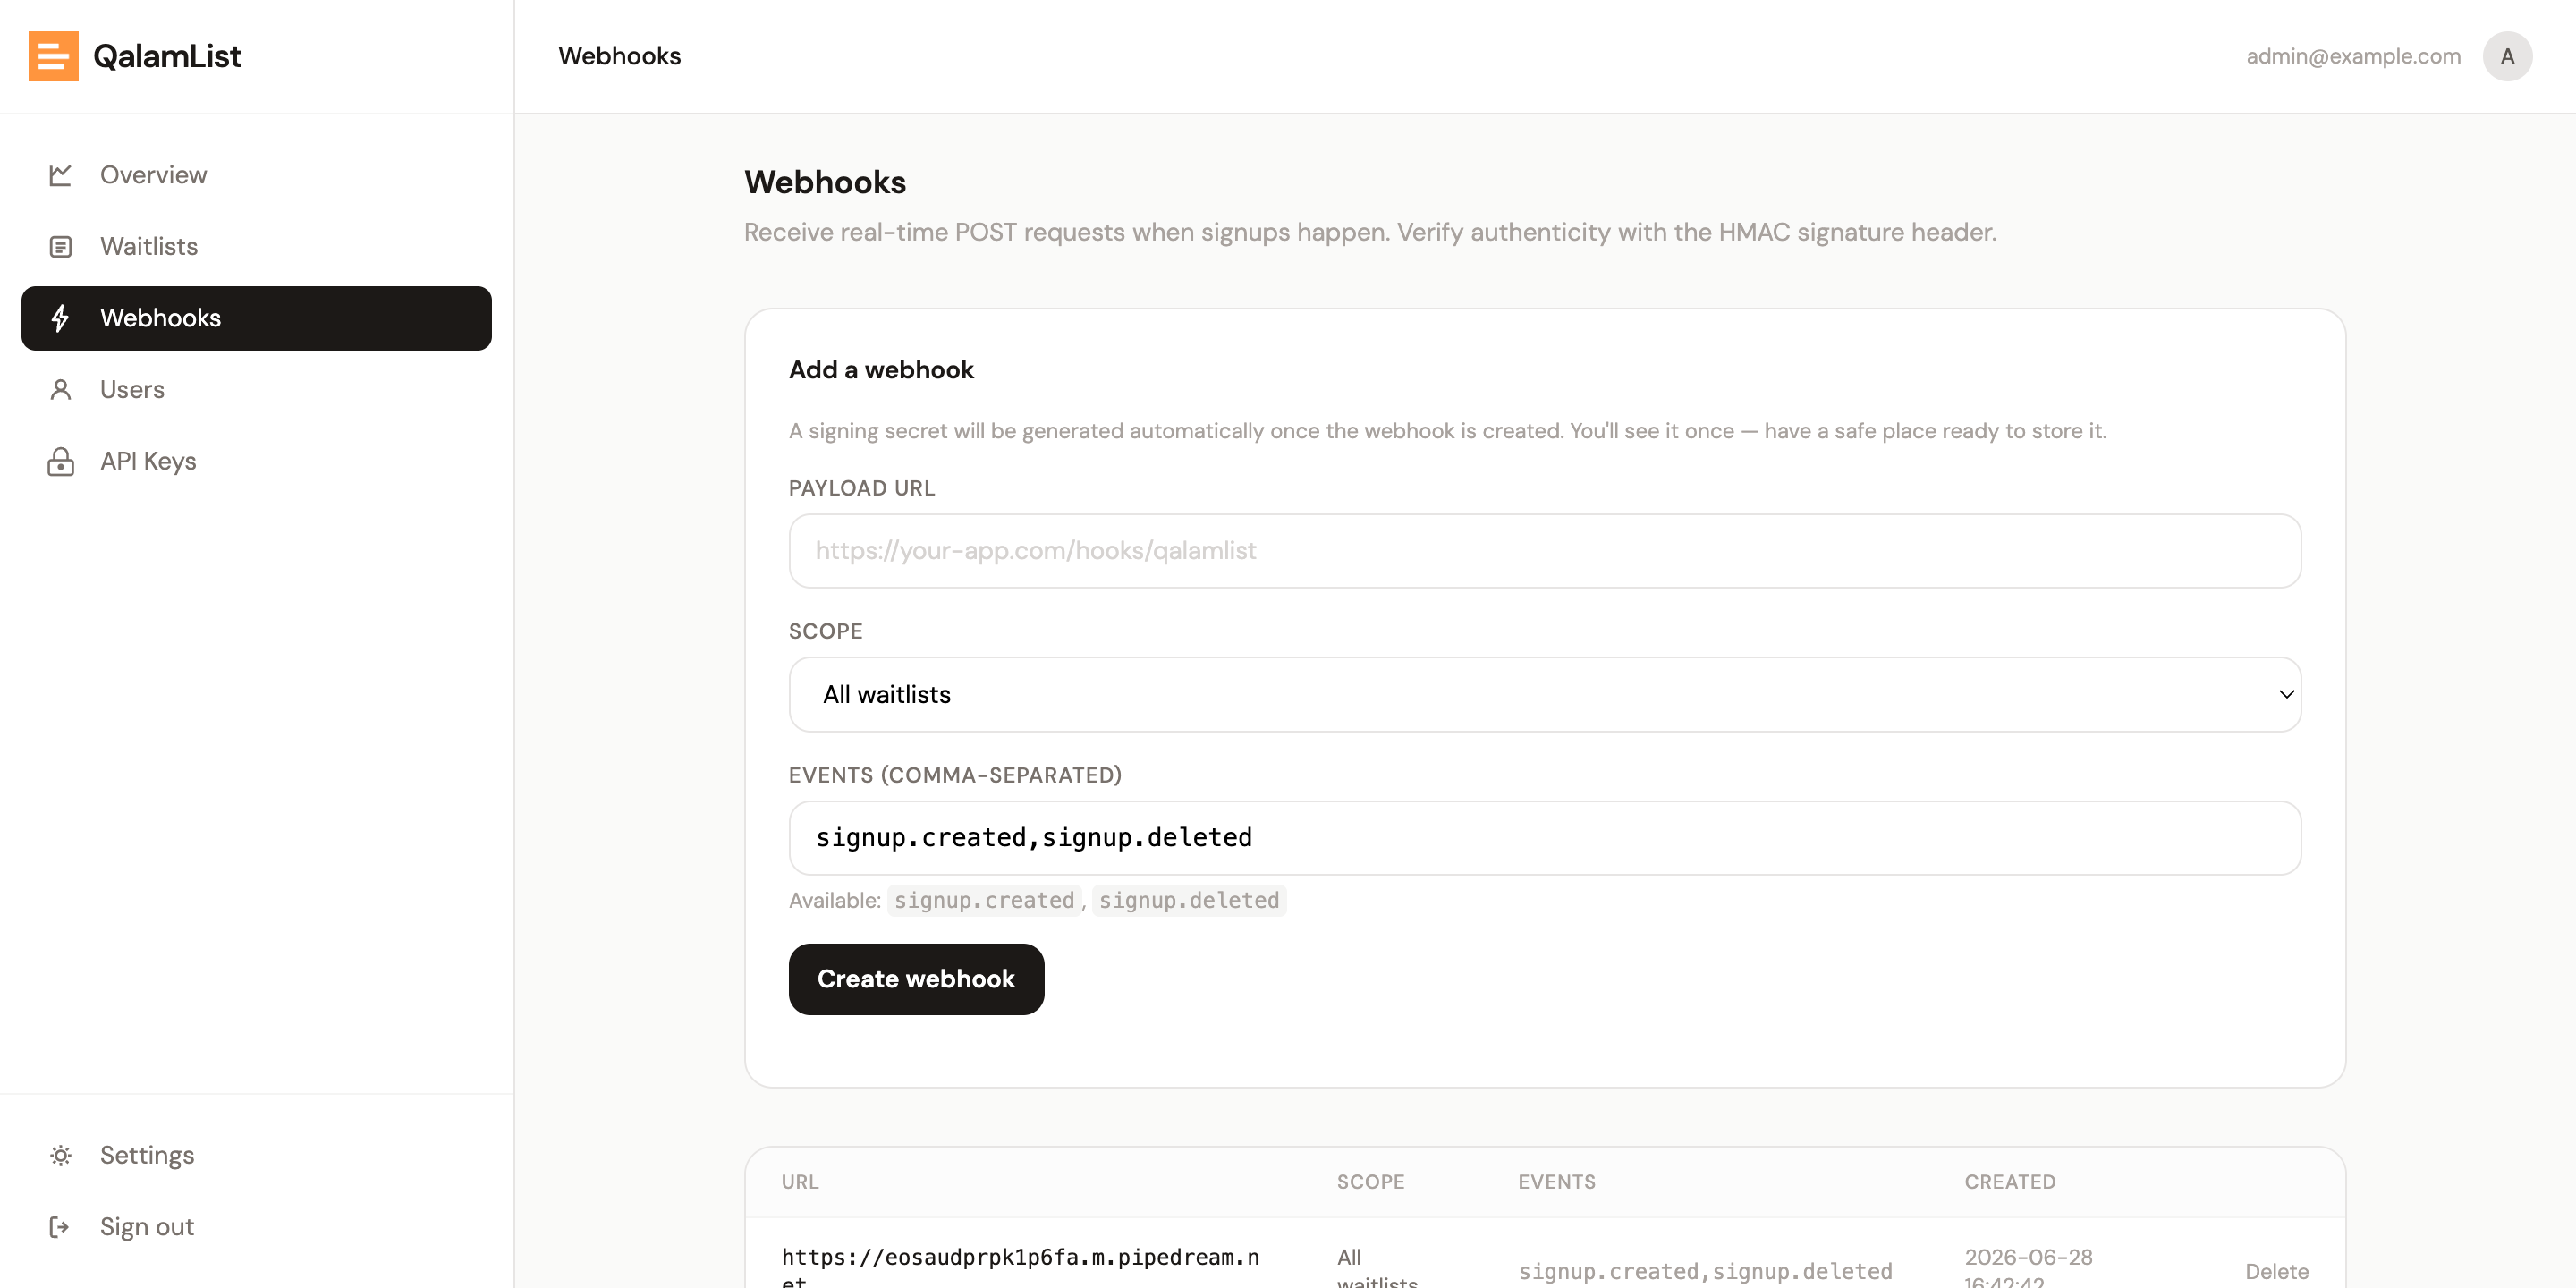Select the Webhooks sidebar item
Viewport: 2576px width, 1288px height.
coord(256,318)
